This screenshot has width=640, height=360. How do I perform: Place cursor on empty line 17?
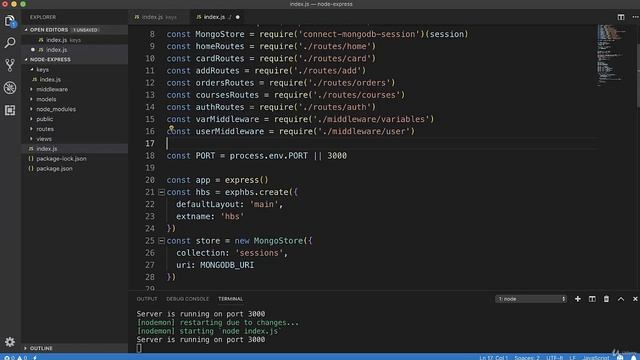[x=382, y=143]
